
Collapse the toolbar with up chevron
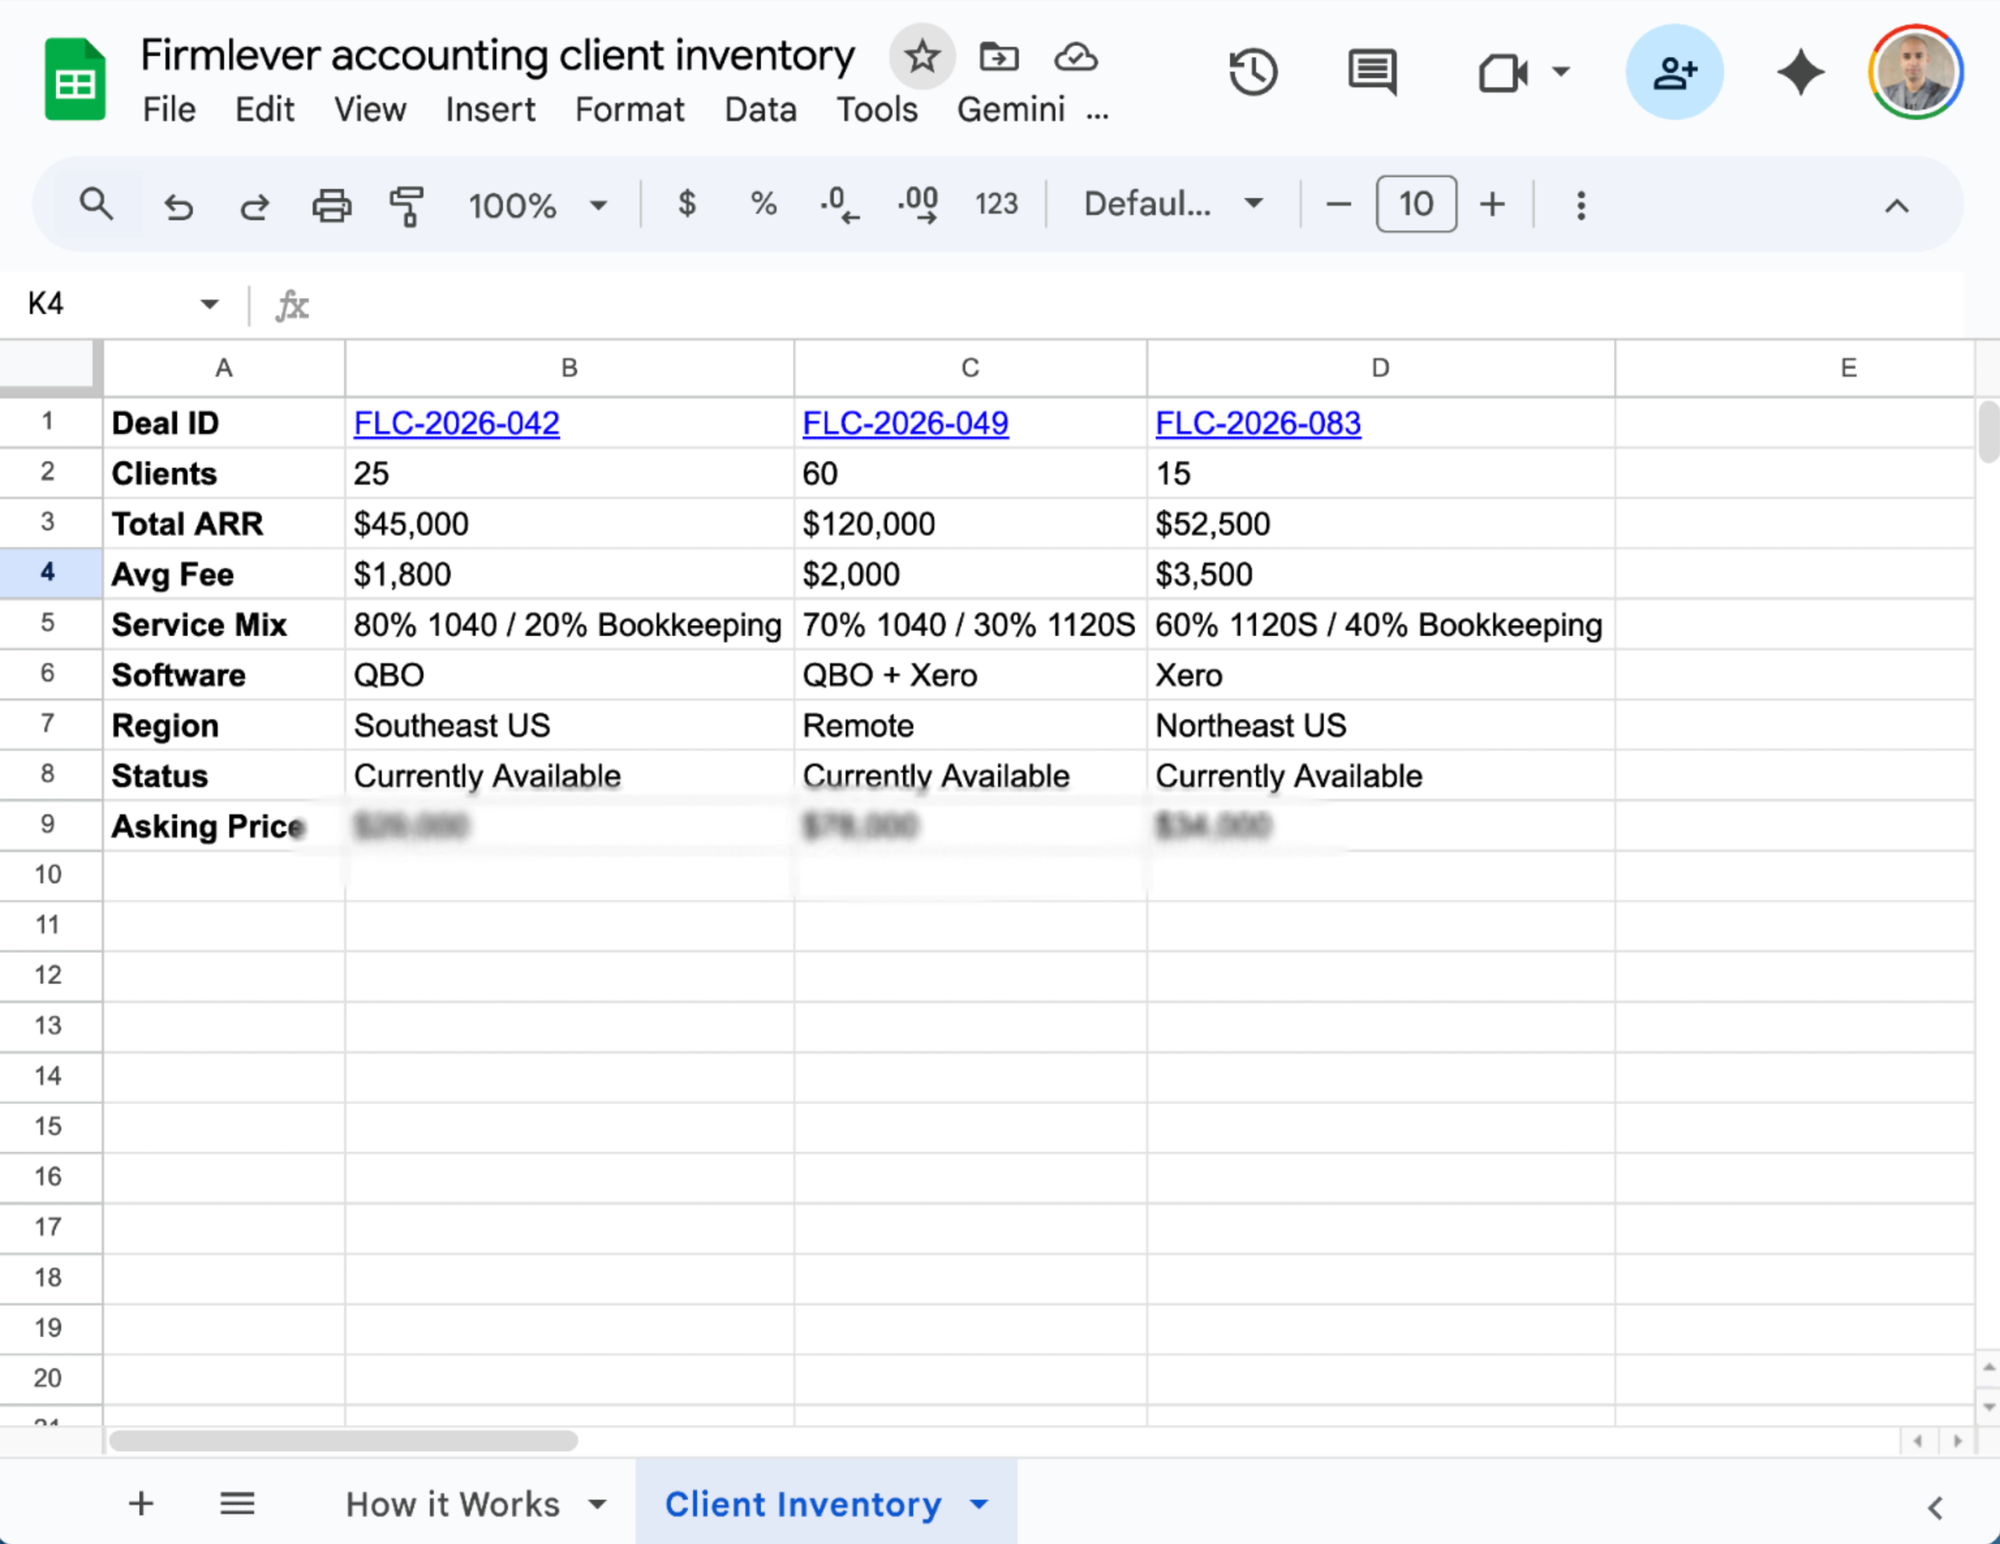coord(1896,206)
